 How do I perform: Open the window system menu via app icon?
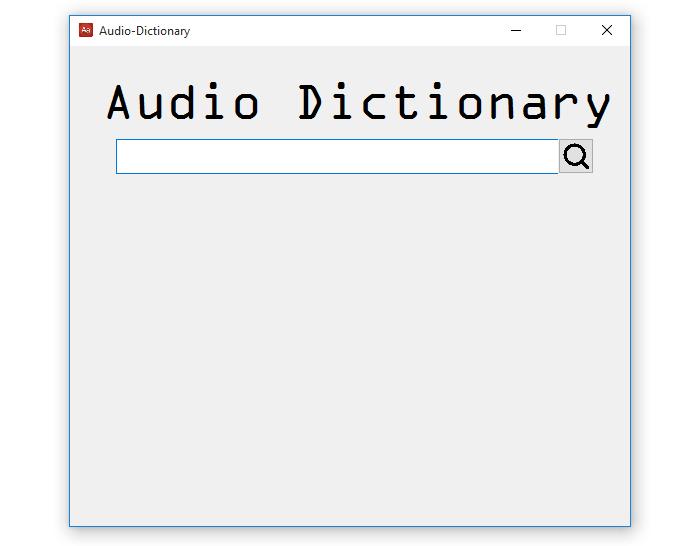tap(86, 30)
